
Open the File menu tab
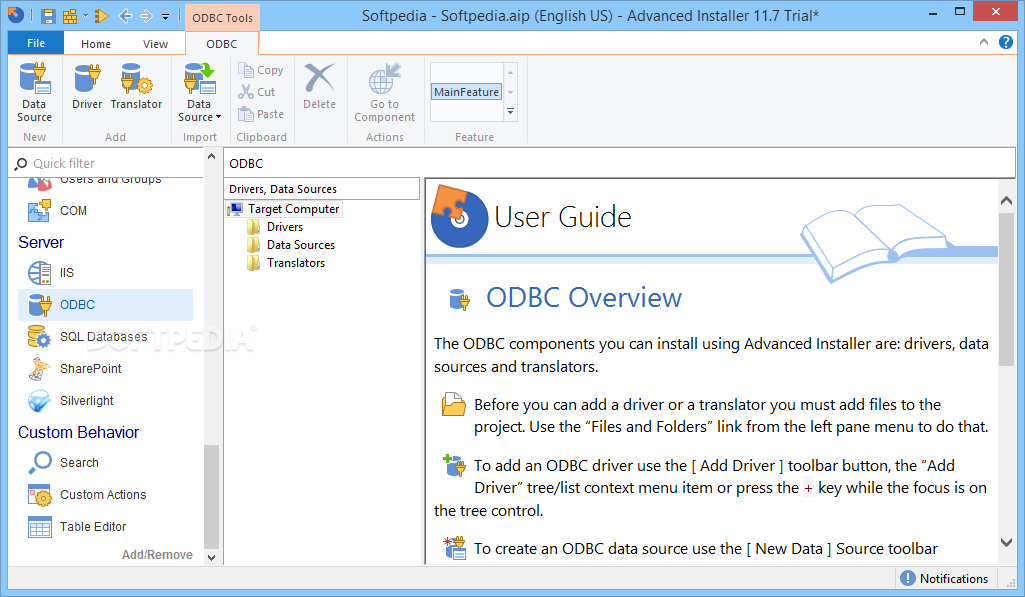(36, 43)
